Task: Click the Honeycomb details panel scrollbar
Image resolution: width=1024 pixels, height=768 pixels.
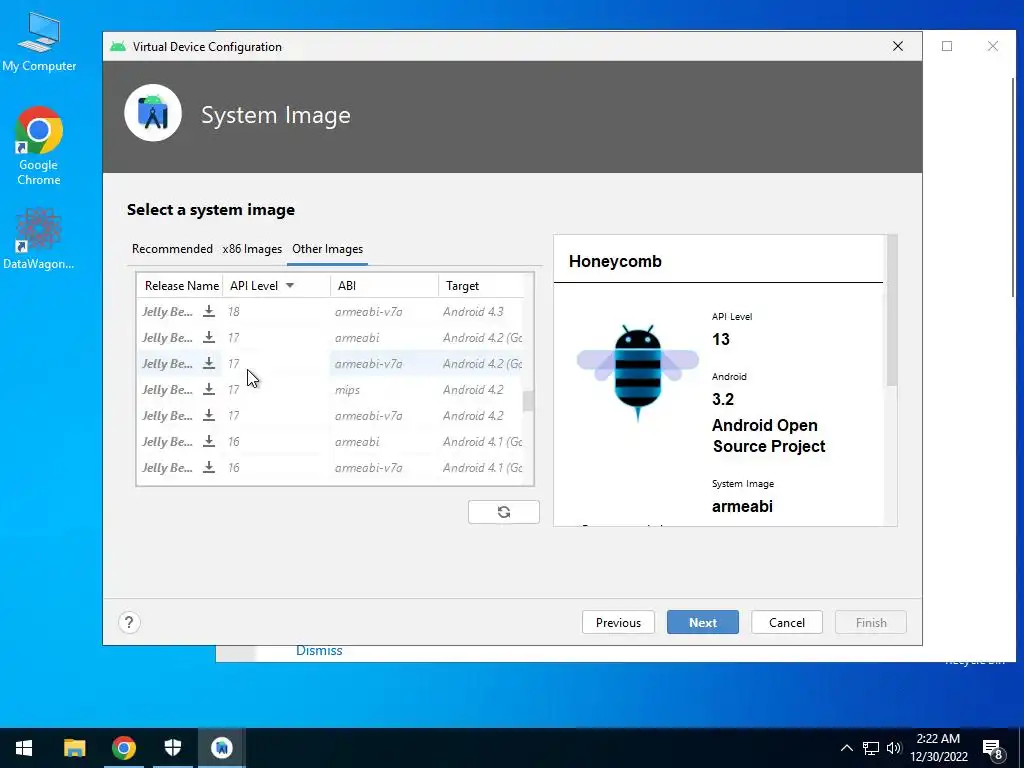Action: pos(891,311)
